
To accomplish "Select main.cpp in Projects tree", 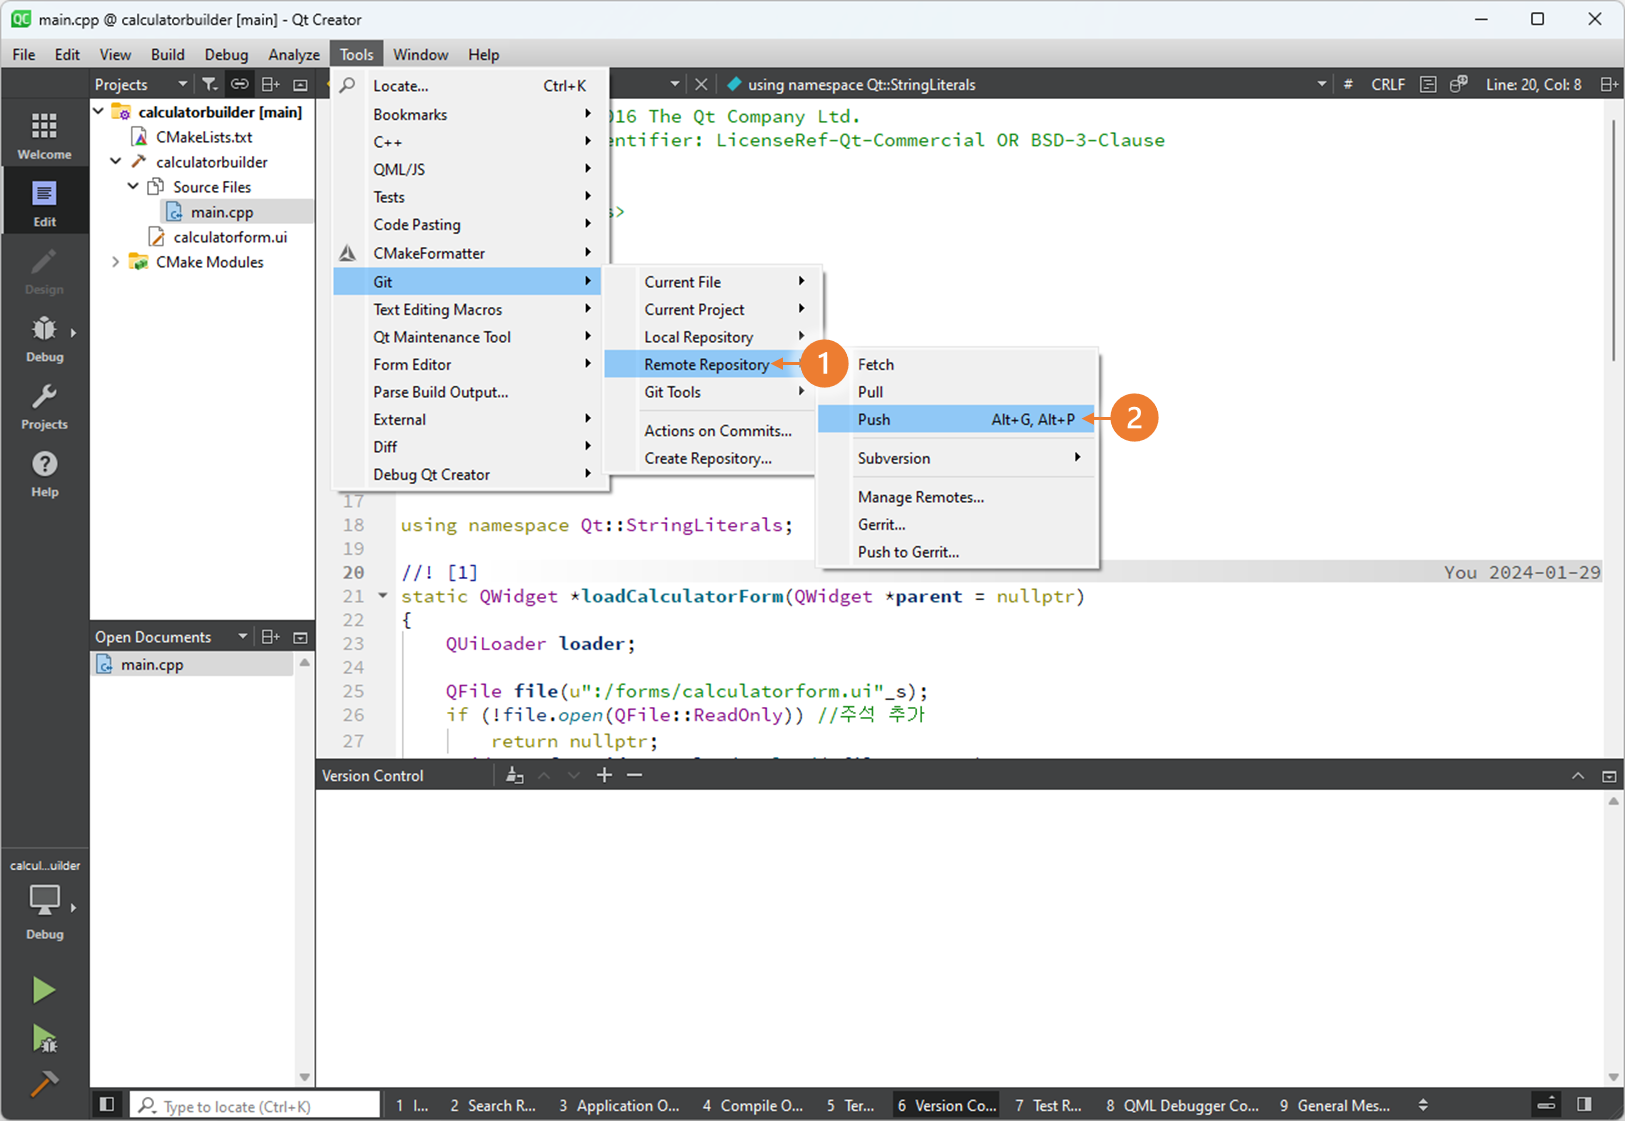I will click(222, 212).
